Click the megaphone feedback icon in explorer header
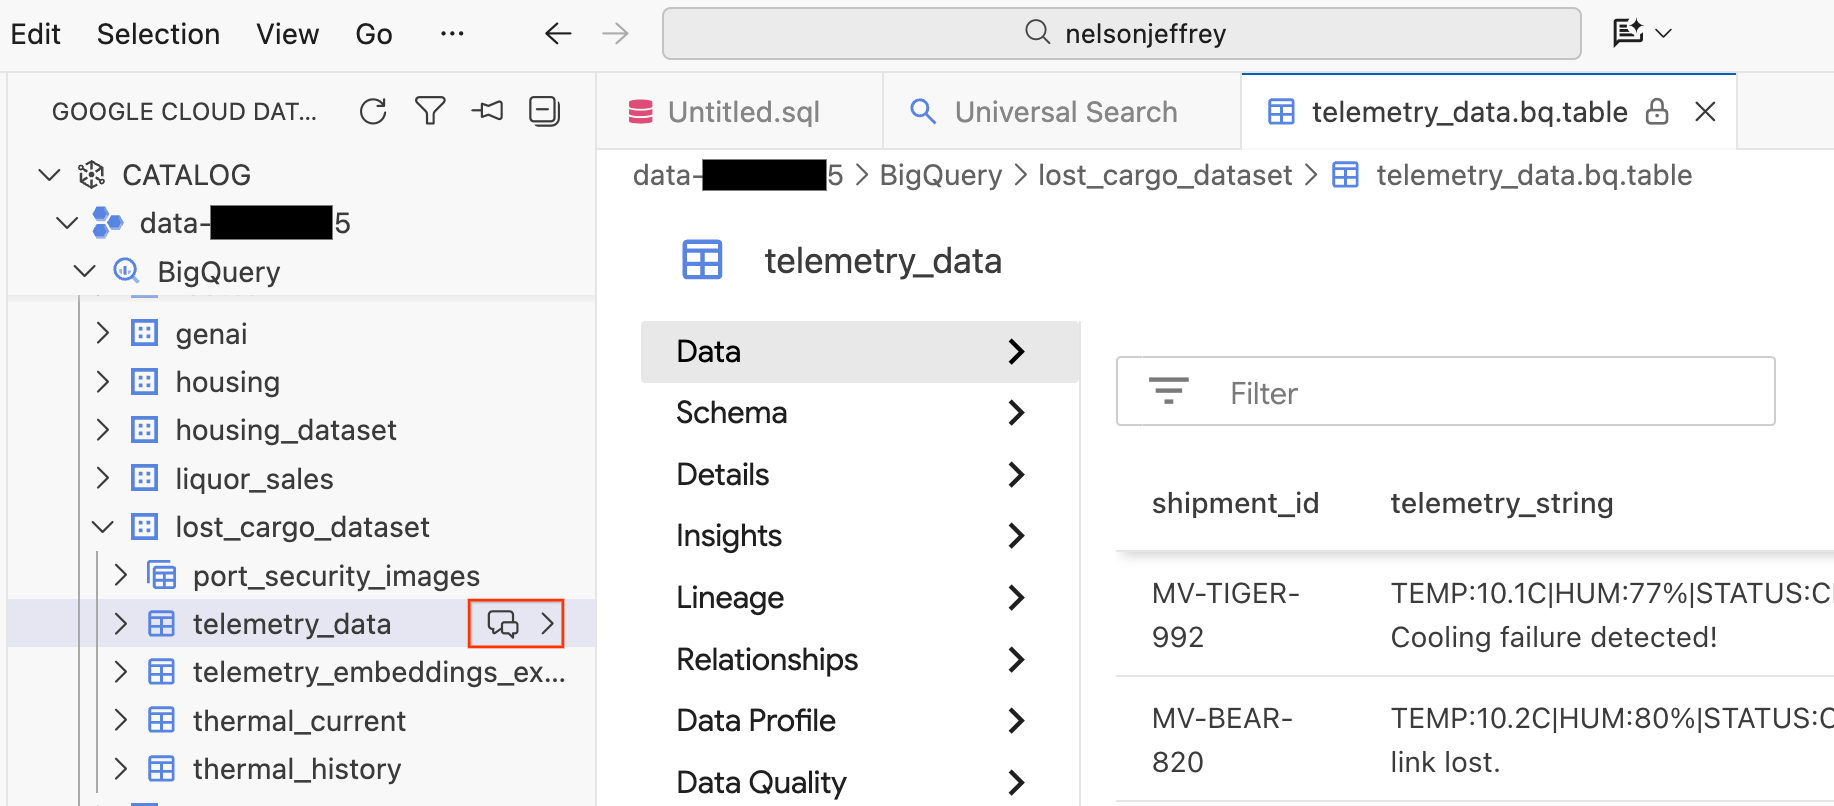The image size is (1834, 806). click(x=488, y=111)
